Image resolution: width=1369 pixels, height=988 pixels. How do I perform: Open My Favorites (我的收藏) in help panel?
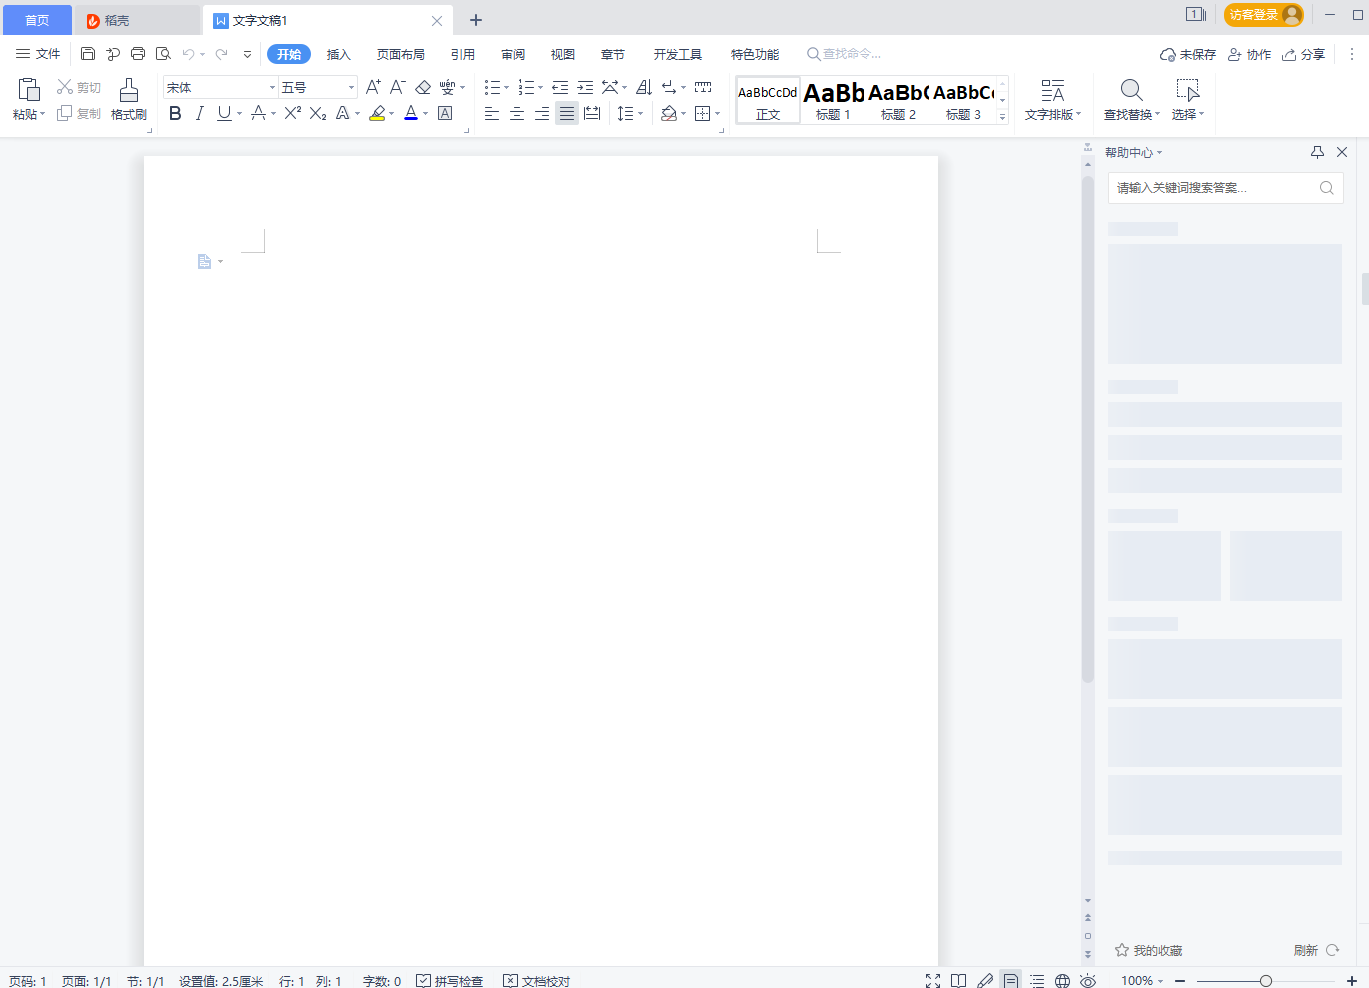pyautogui.click(x=1149, y=950)
